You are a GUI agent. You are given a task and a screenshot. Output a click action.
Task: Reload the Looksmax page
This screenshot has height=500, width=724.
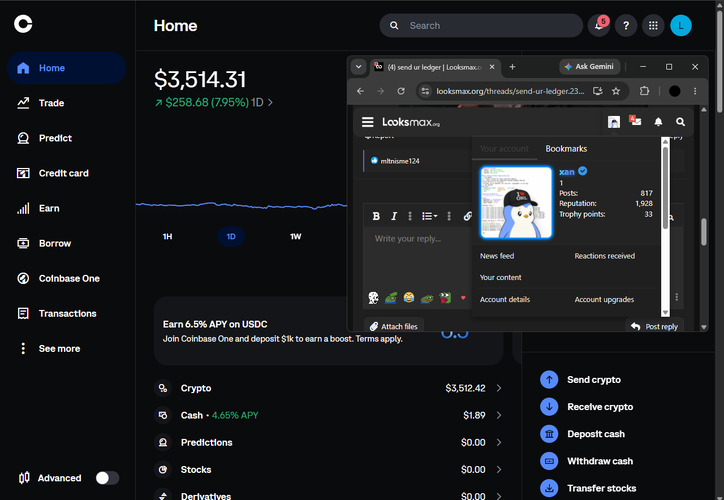point(401,91)
